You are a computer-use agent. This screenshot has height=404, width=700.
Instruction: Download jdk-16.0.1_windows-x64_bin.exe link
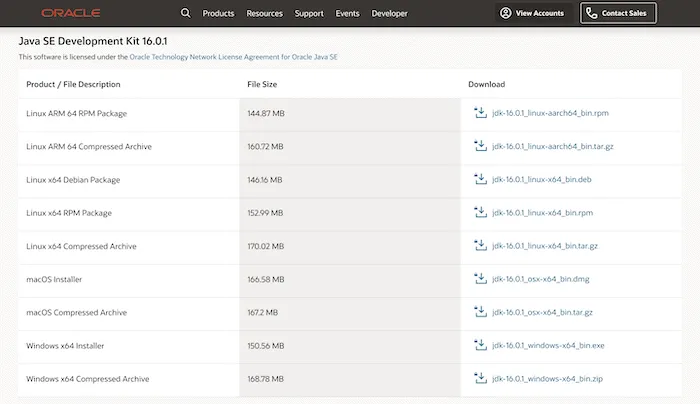pyautogui.click(x=548, y=345)
